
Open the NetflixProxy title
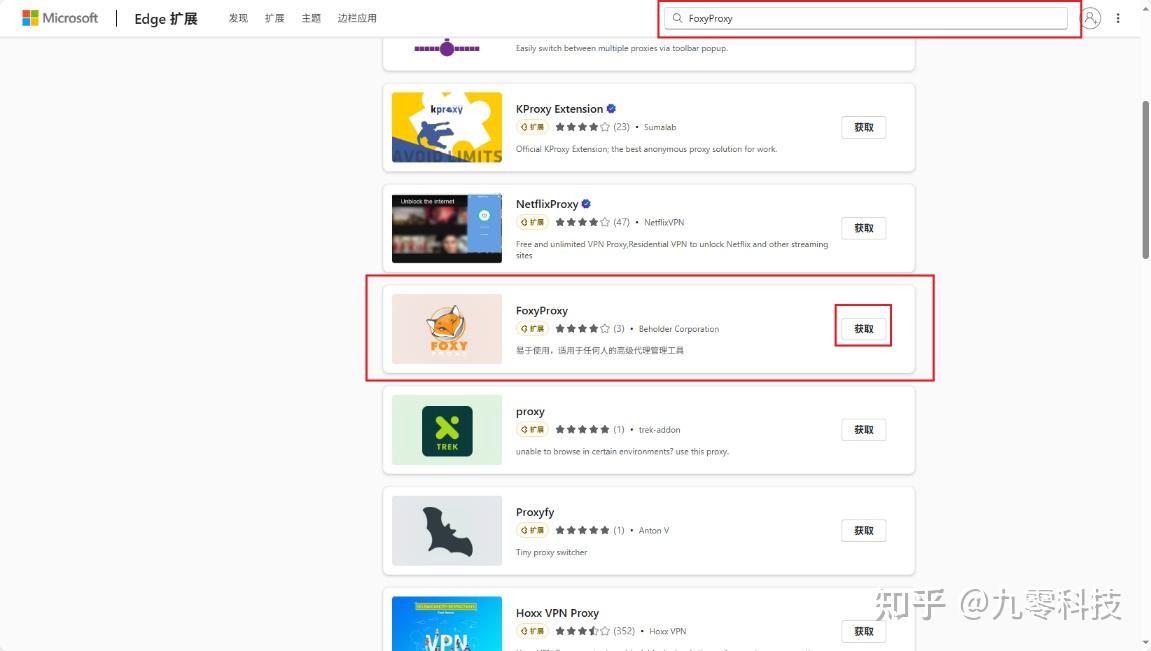click(x=547, y=204)
